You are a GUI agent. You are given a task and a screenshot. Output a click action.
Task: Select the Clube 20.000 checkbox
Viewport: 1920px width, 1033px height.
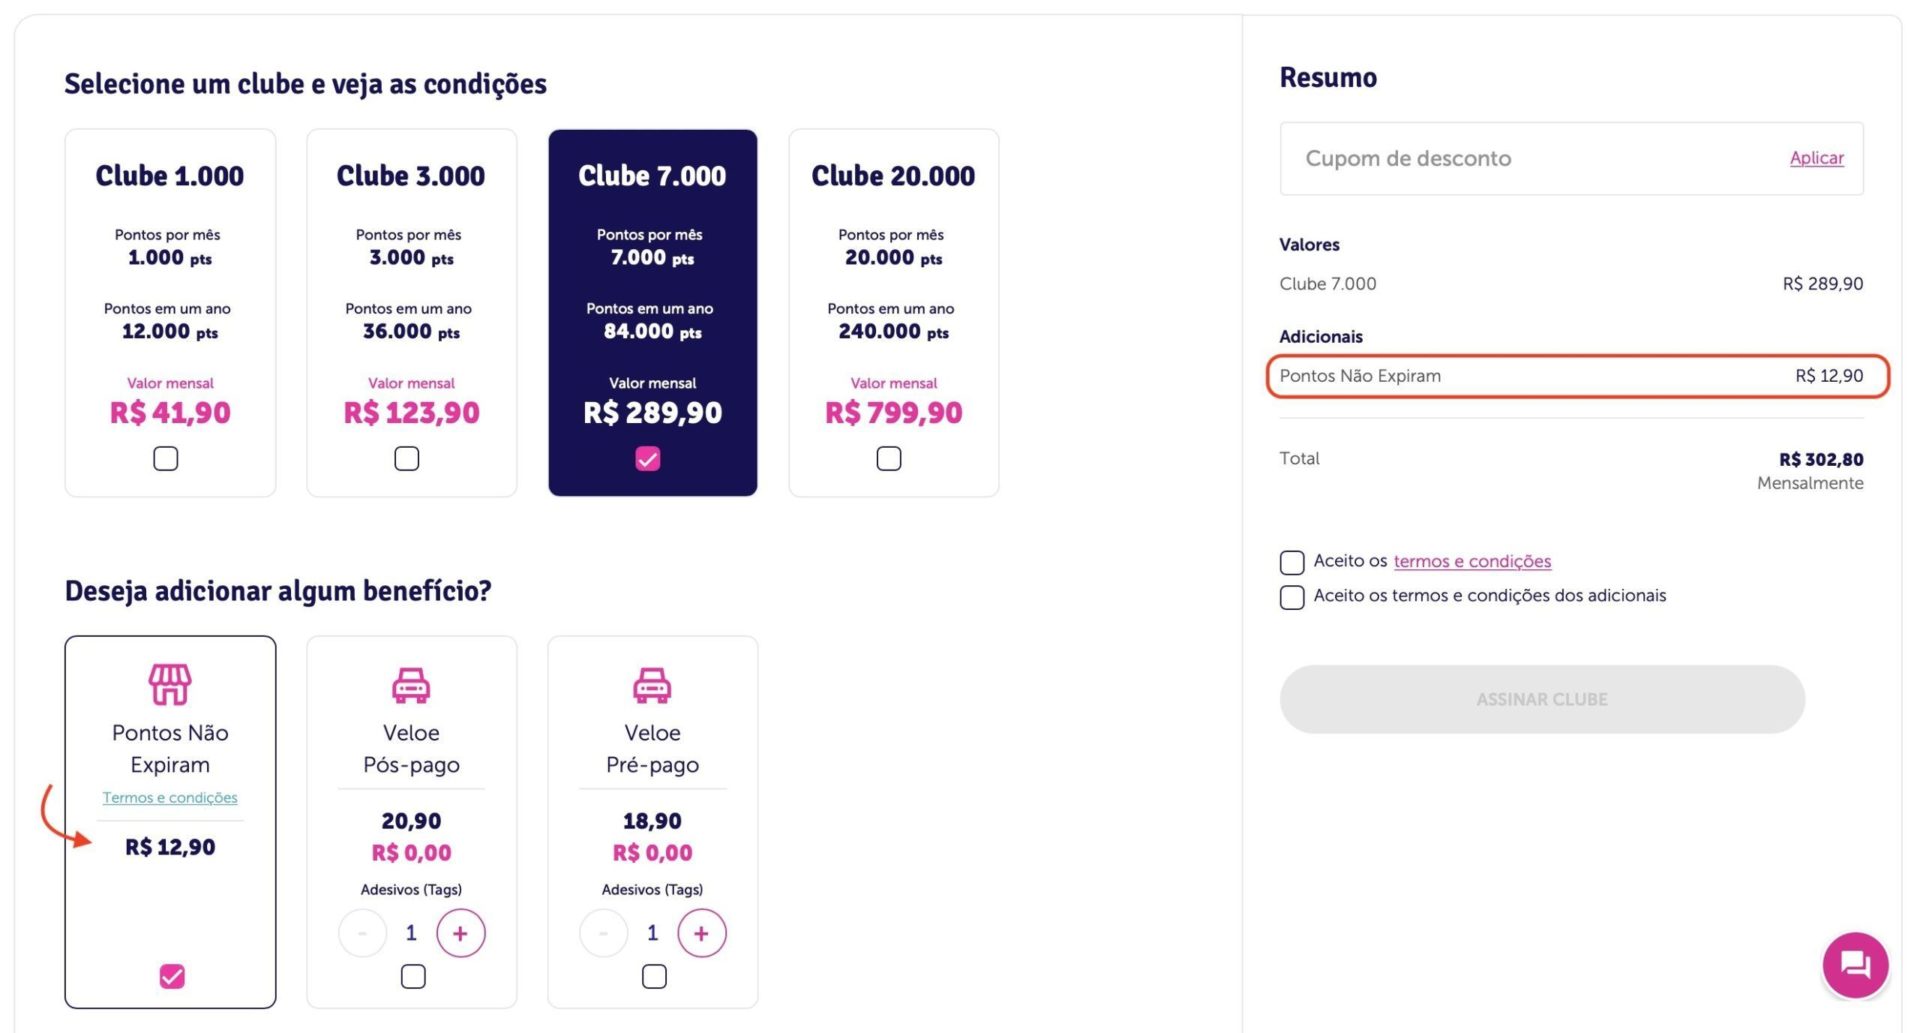coord(889,458)
